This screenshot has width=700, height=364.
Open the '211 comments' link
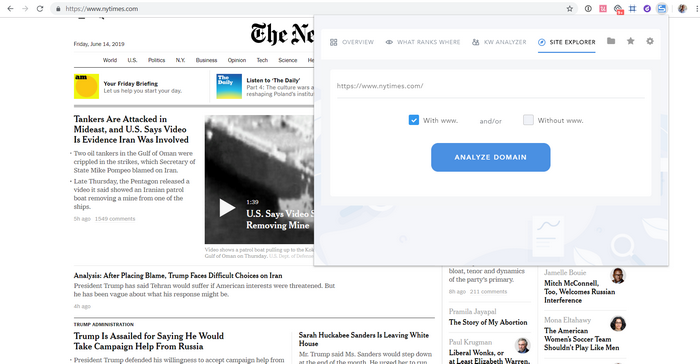point(488,292)
